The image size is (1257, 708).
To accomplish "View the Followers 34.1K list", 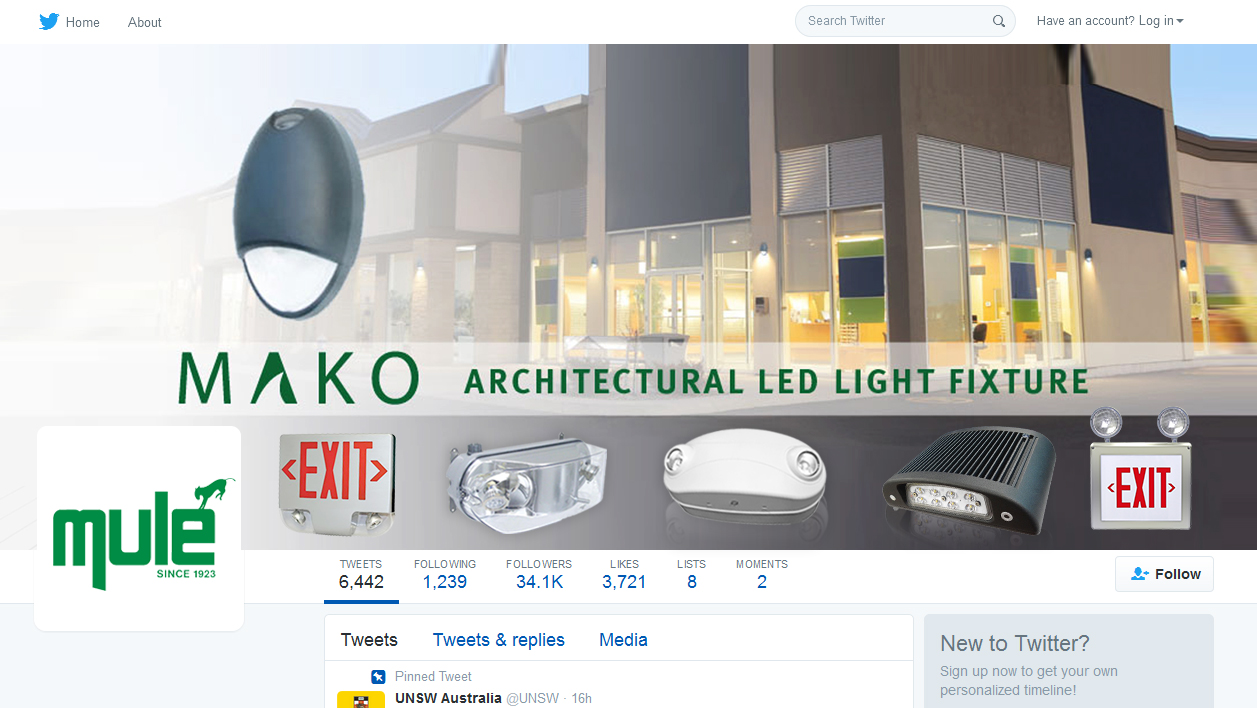I will click(x=539, y=575).
